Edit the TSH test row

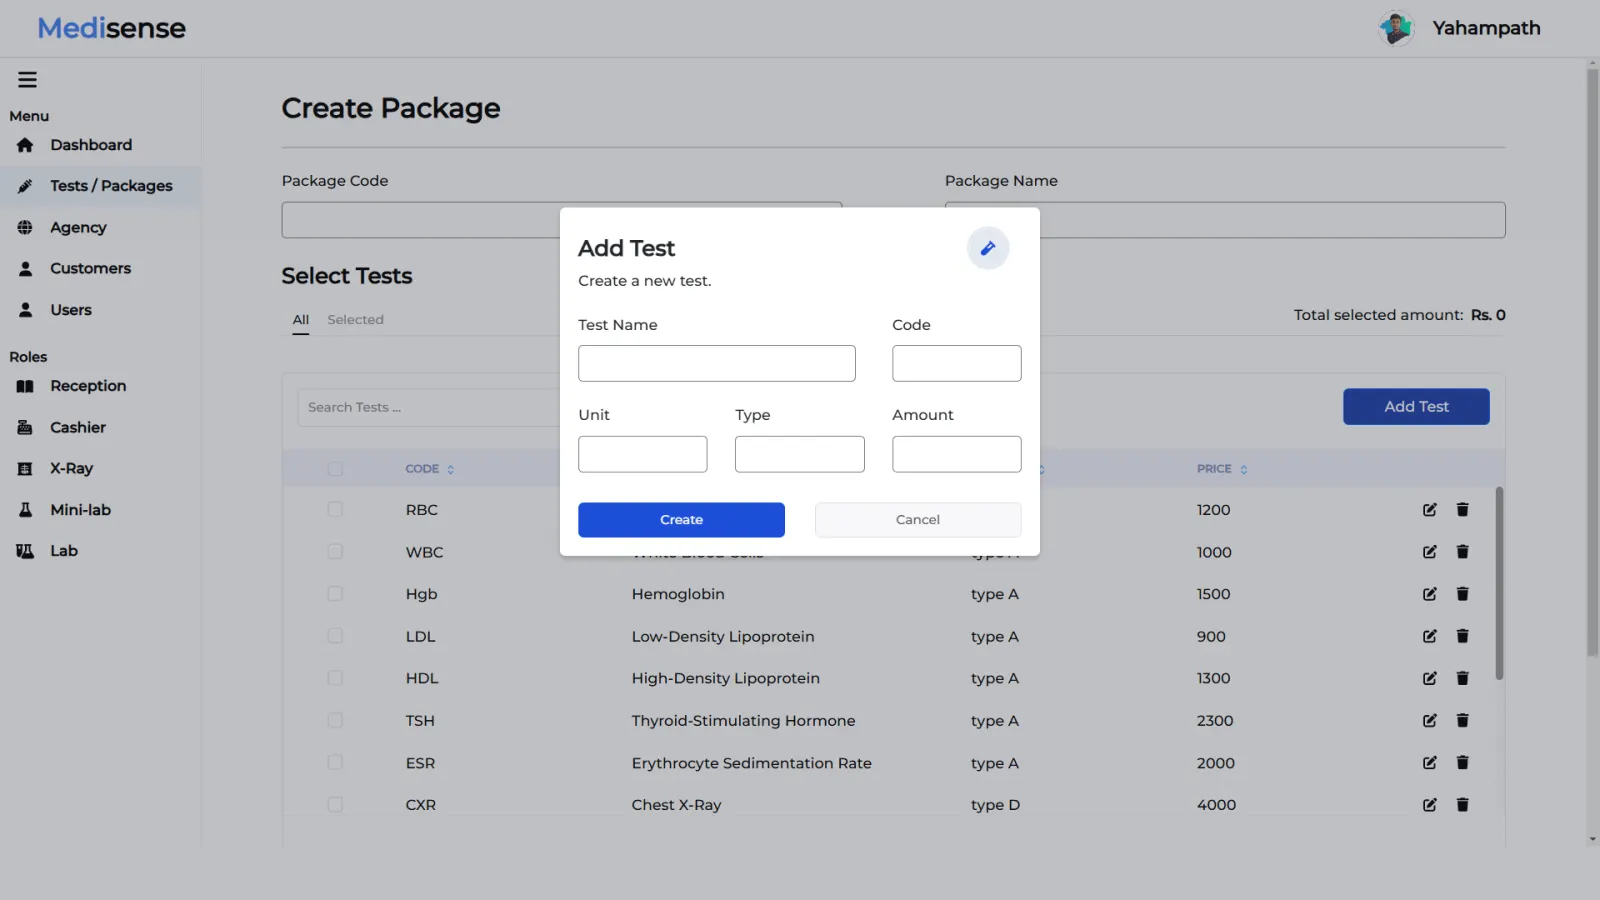(x=1430, y=720)
